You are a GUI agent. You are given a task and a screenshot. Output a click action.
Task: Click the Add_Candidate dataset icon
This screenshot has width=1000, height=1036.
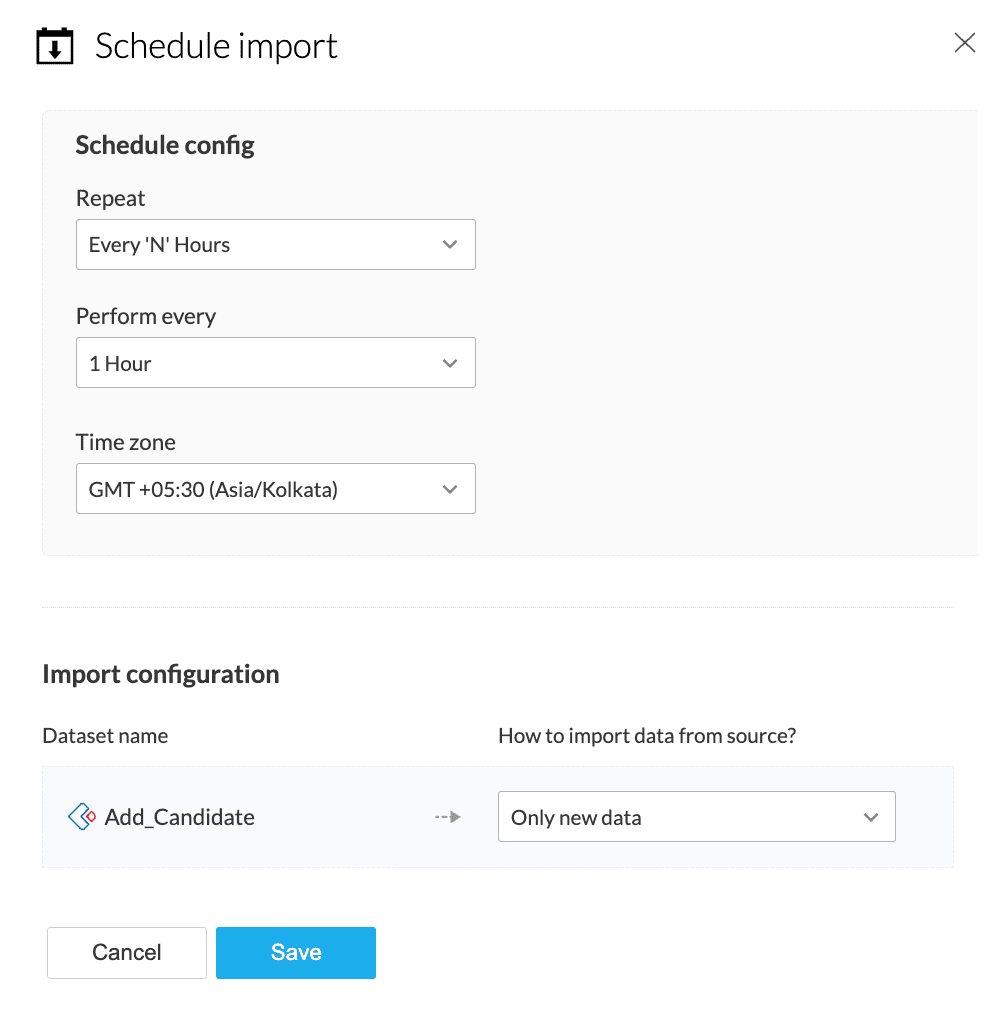coord(81,817)
